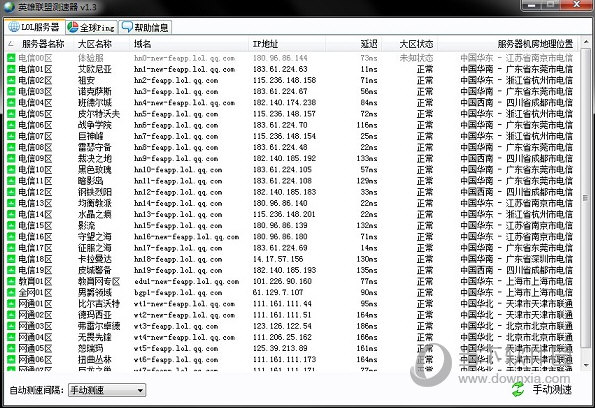Sort by 大区名称 column header

(x=94, y=44)
